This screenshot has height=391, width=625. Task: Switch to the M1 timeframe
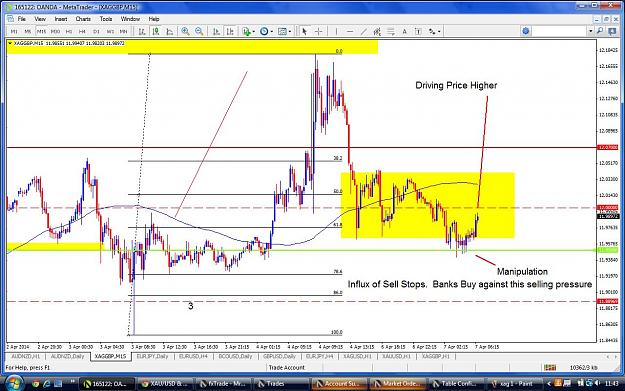pos(14,31)
